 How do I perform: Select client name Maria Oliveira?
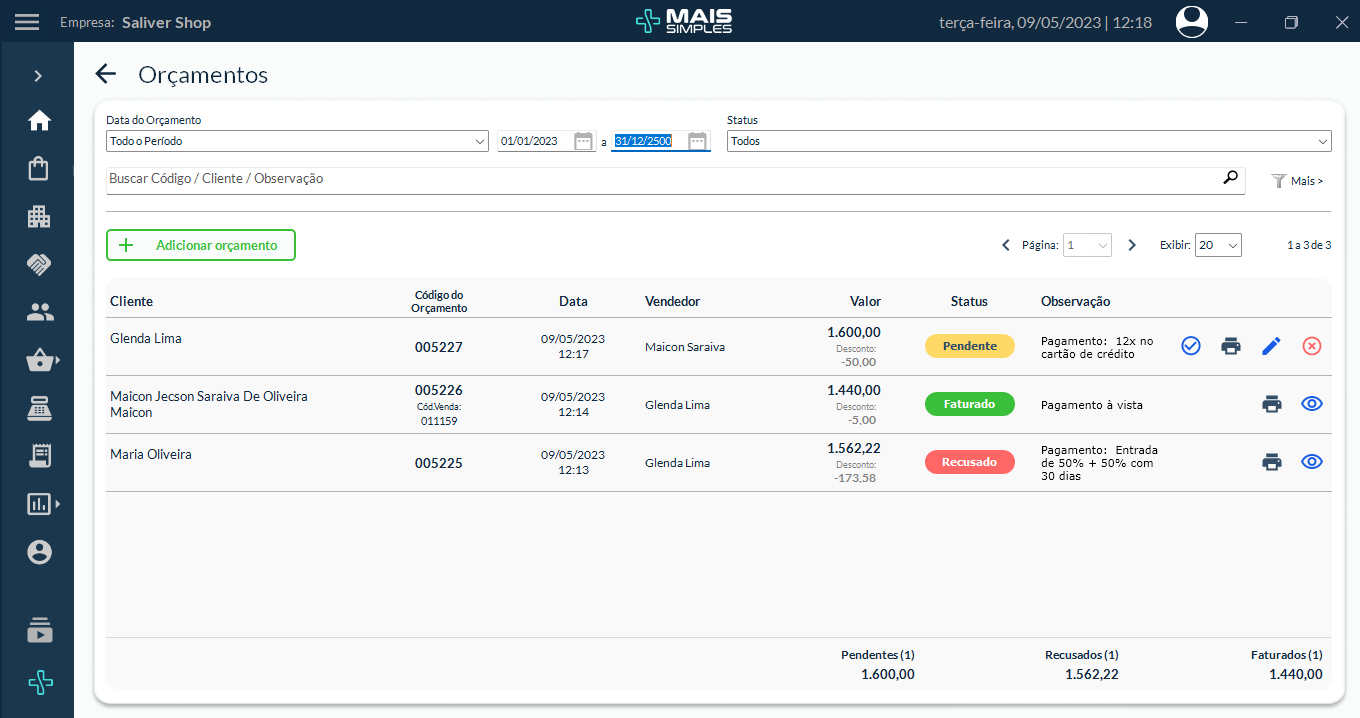(151, 454)
